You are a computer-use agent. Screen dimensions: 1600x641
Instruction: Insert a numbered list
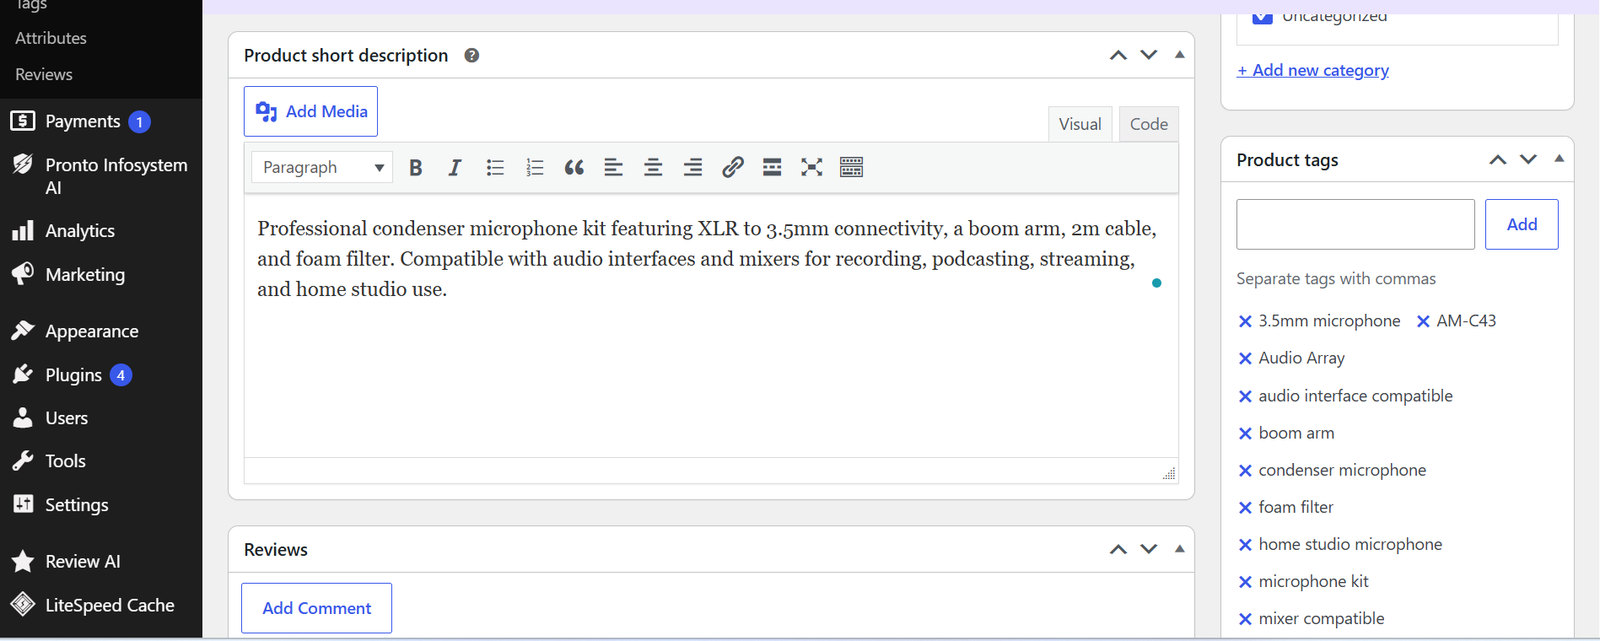coord(535,167)
